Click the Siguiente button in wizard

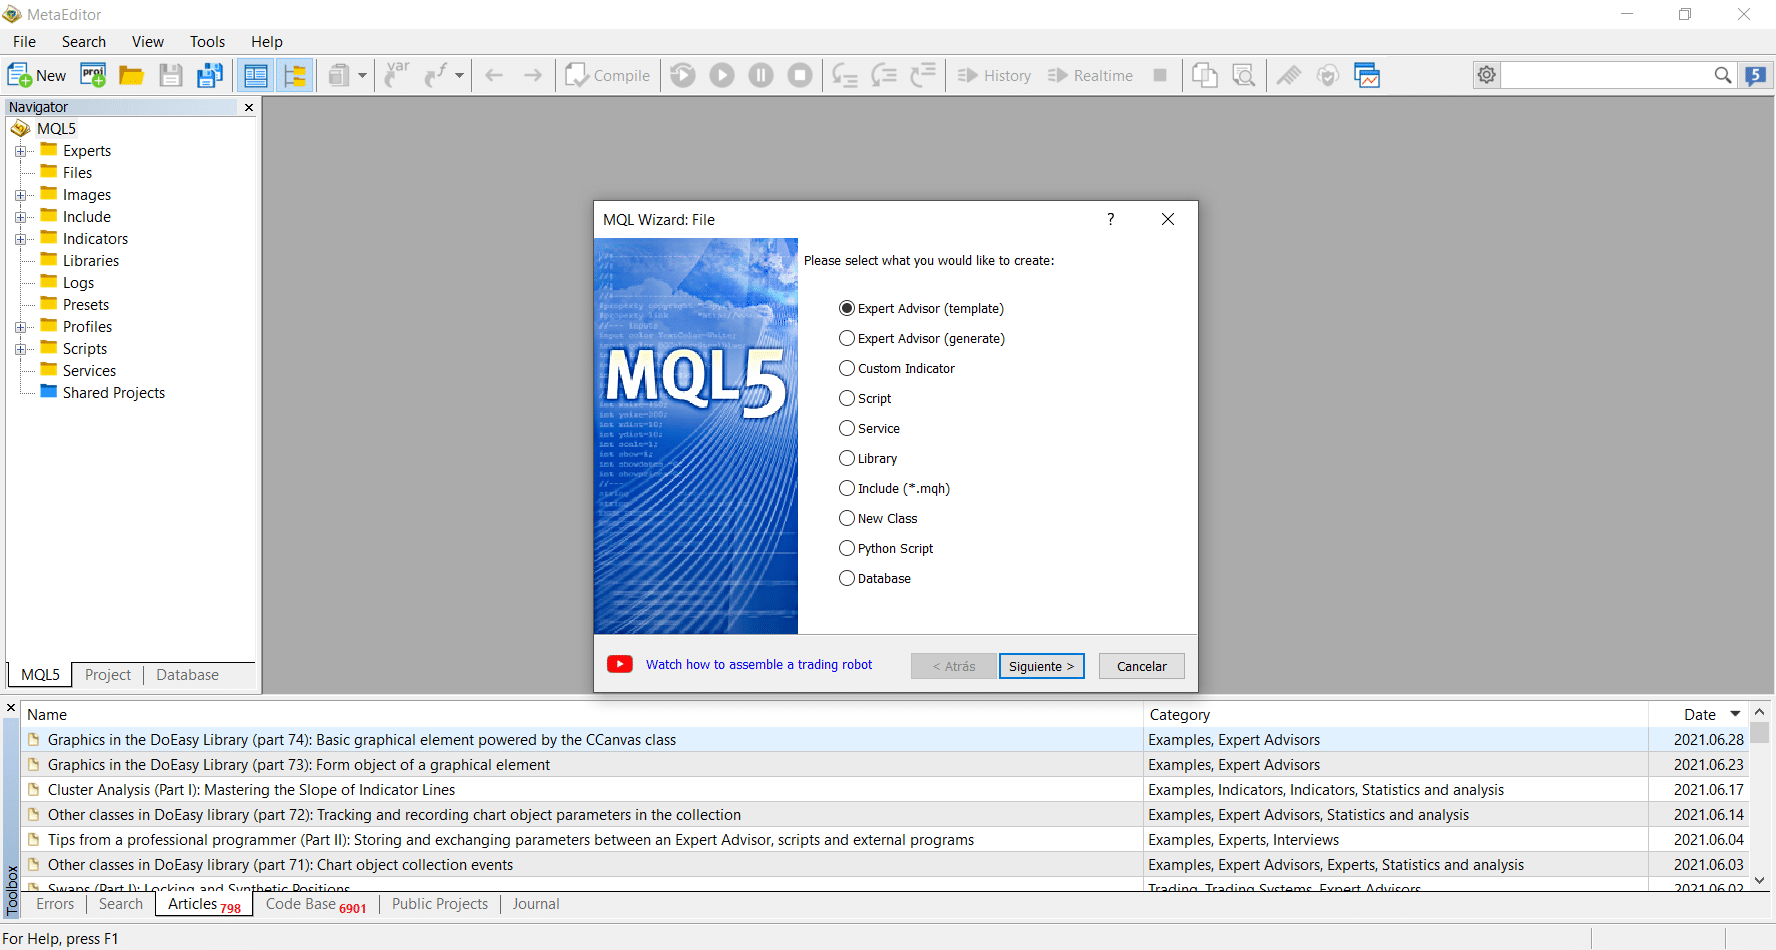click(x=1041, y=666)
